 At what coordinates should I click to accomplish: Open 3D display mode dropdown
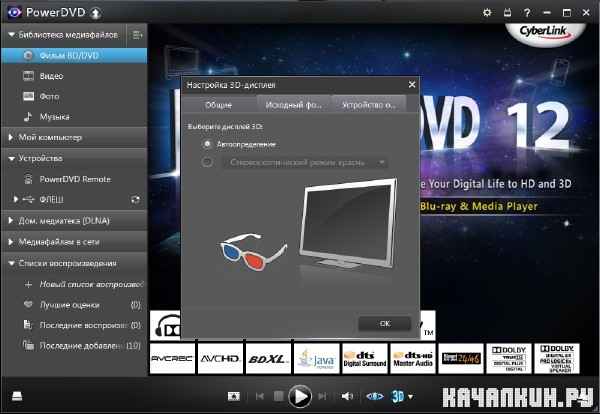305,163
